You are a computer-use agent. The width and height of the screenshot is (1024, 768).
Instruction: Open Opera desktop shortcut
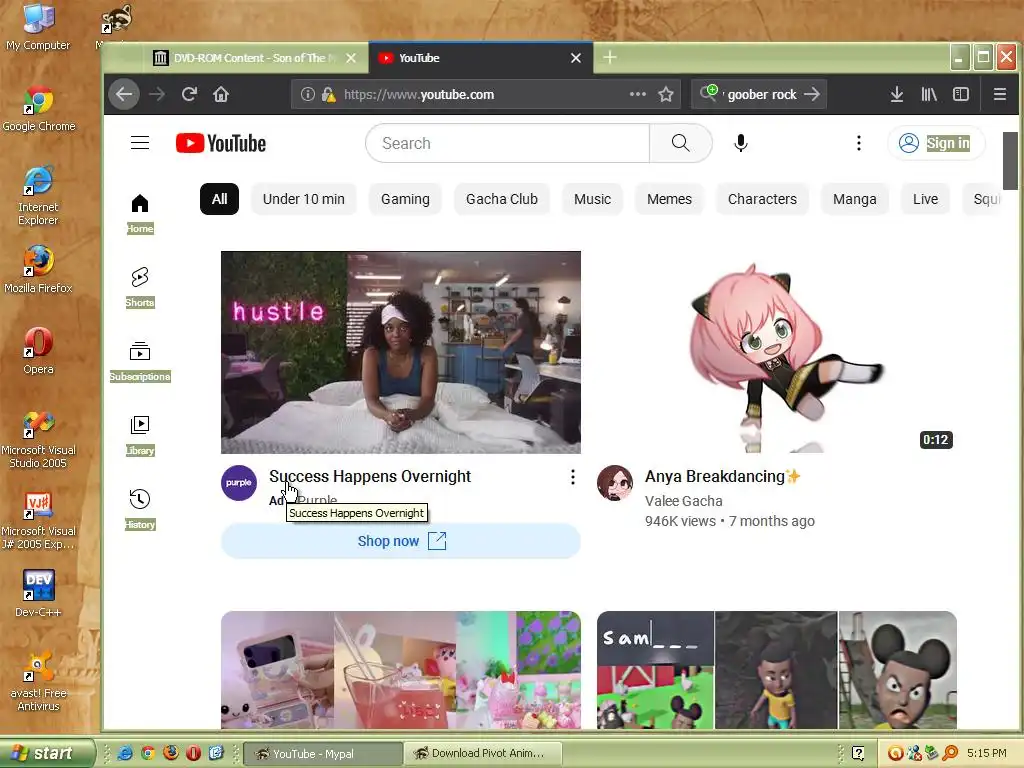pos(39,351)
